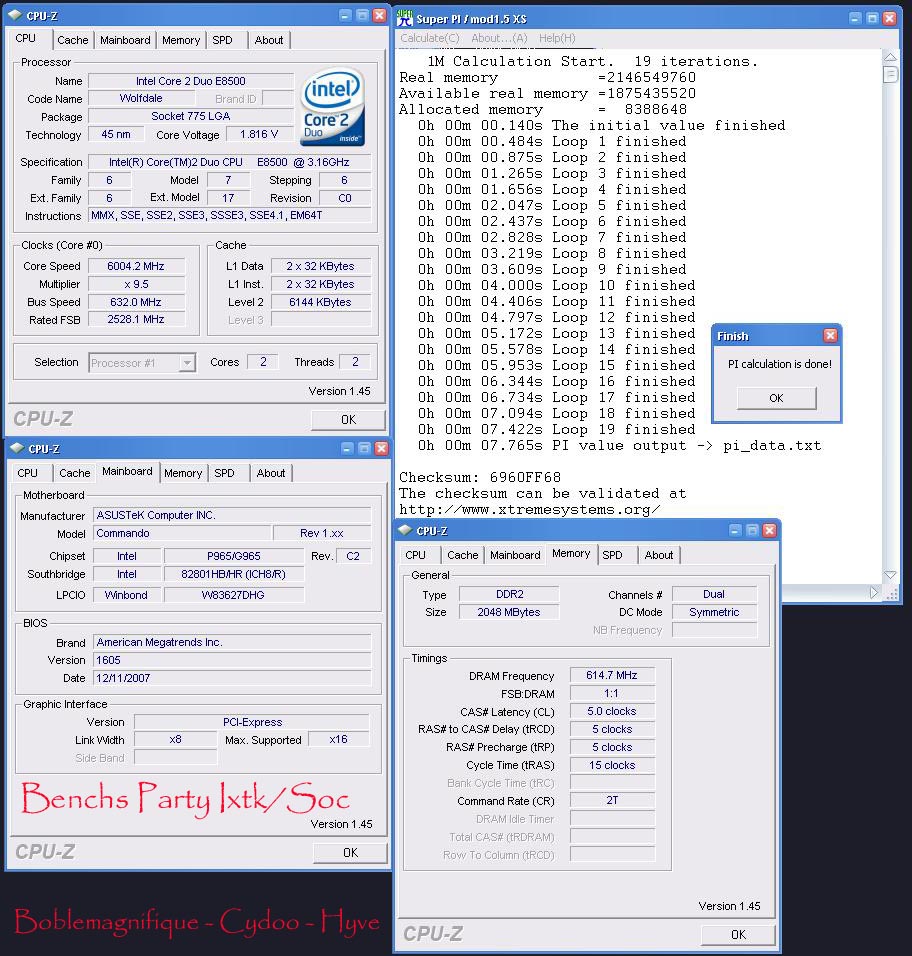Viewport: 912px width, 956px height.
Task: Click the CAS# Latency value 5.0 clocks
Action: (x=612, y=712)
